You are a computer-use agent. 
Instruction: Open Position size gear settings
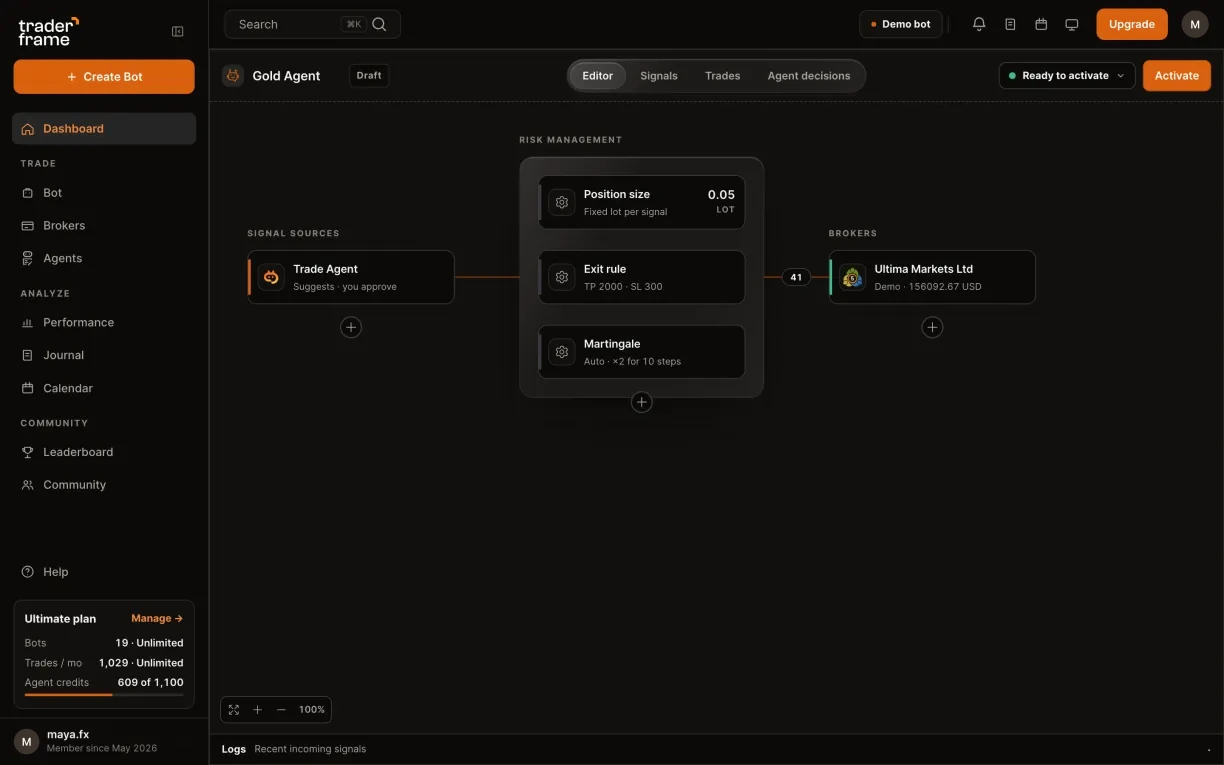562,202
